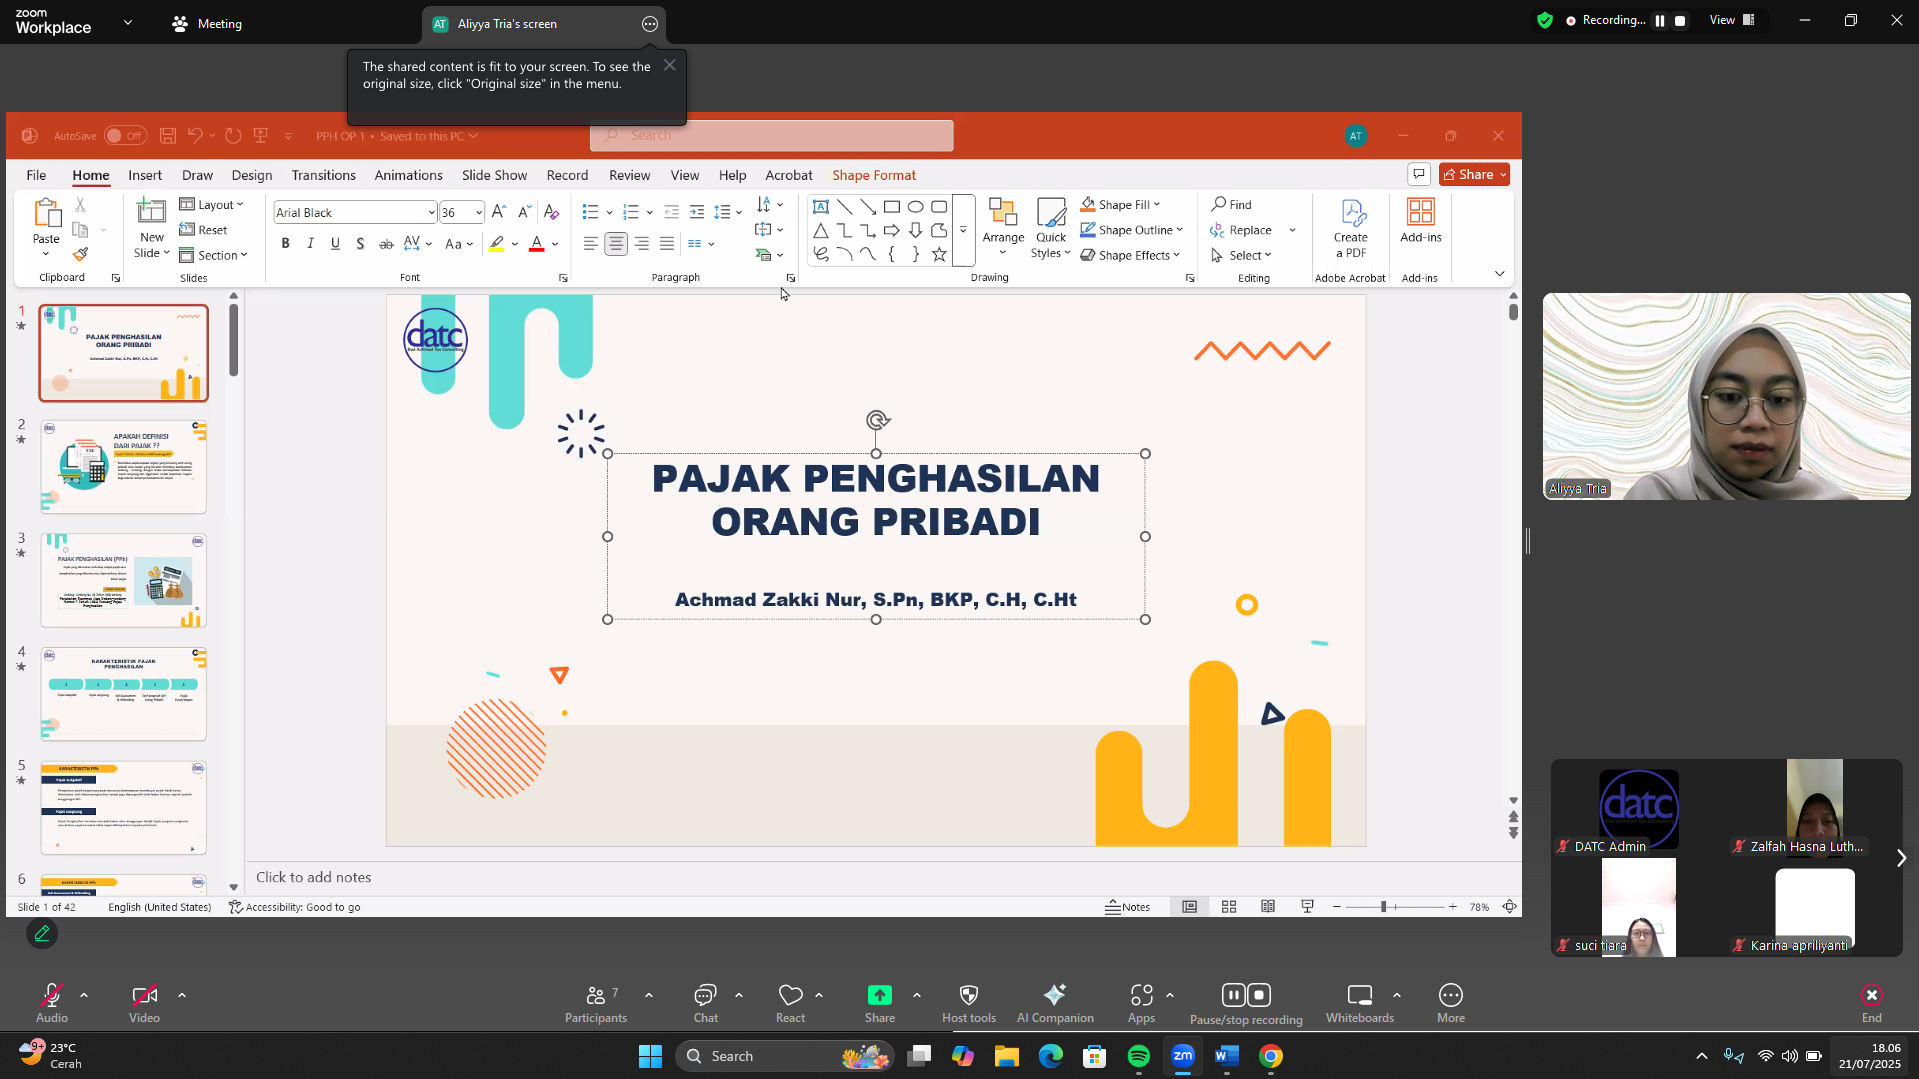Select Aliyya Tria's screen tab
Screen dimensions: 1919x1079
pyautogui.click(x=507, y=24)
